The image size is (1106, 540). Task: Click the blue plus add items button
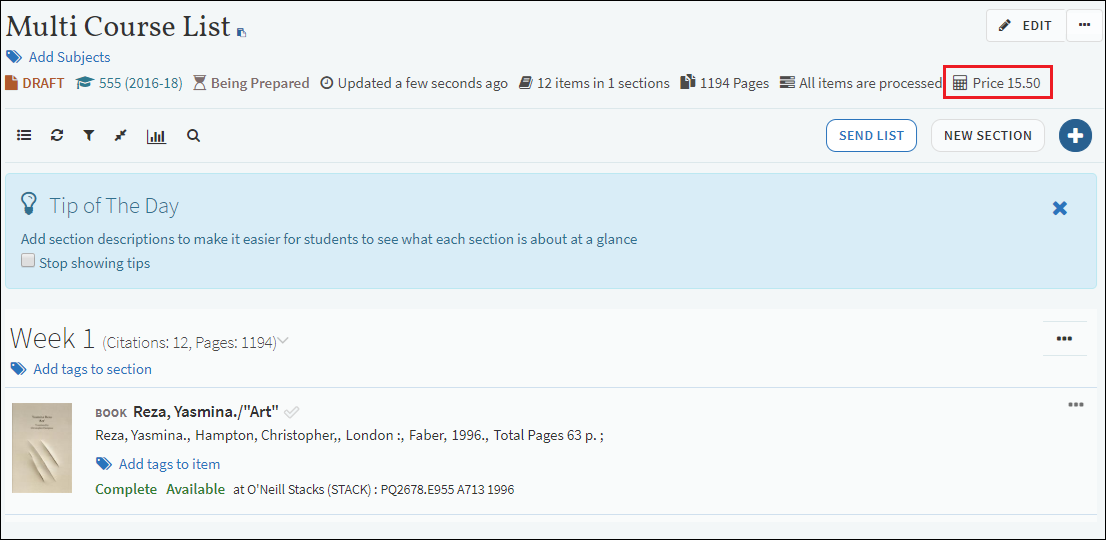[x=1075, y=136]
